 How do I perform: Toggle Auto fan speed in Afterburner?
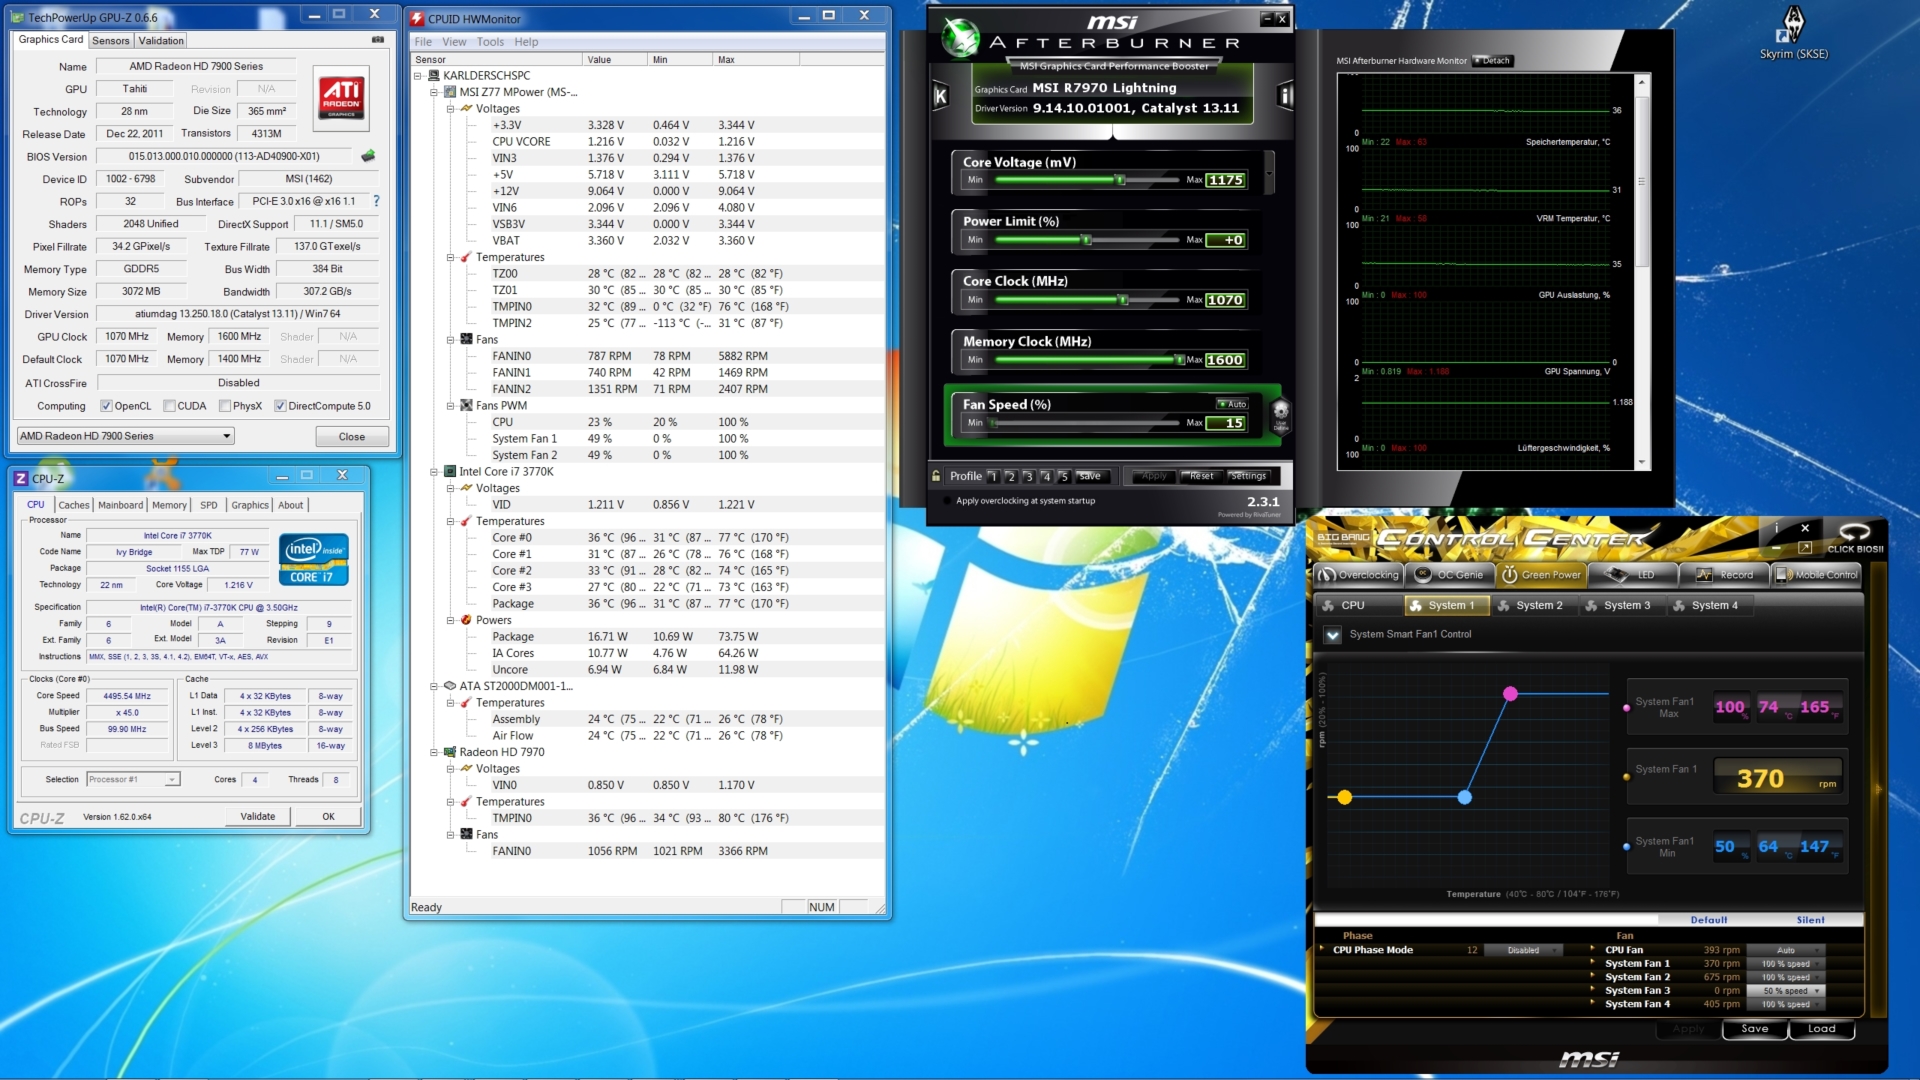click(x=1232, y=404)
